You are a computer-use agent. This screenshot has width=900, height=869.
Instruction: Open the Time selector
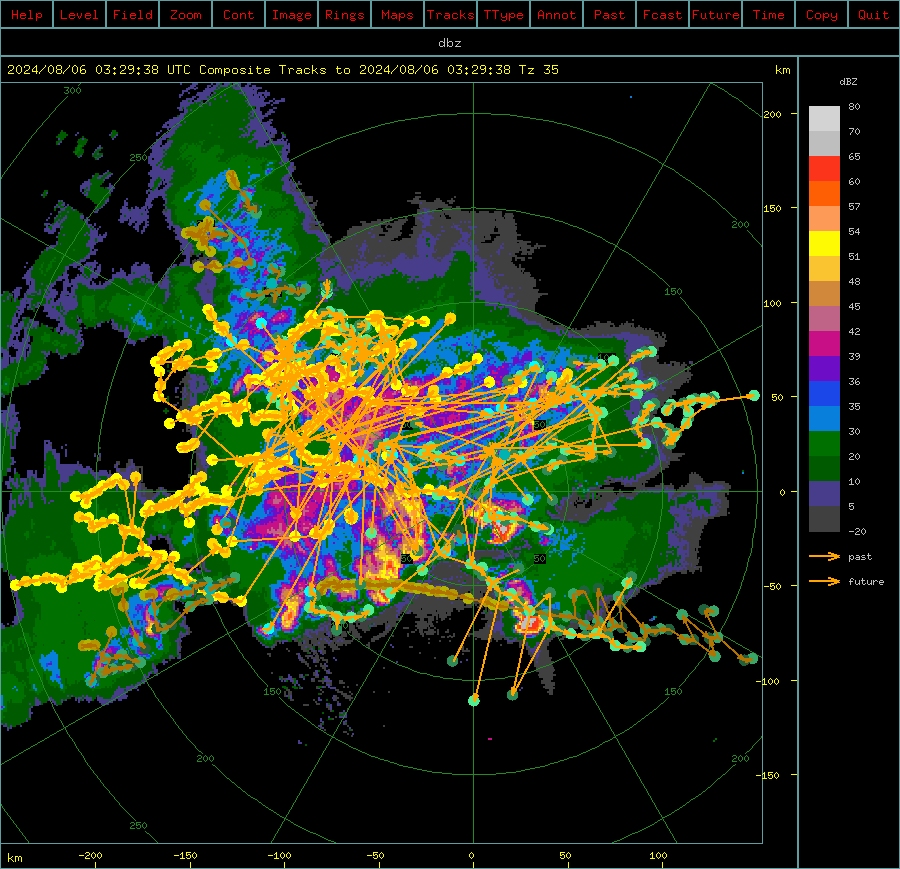pos(769,15)
